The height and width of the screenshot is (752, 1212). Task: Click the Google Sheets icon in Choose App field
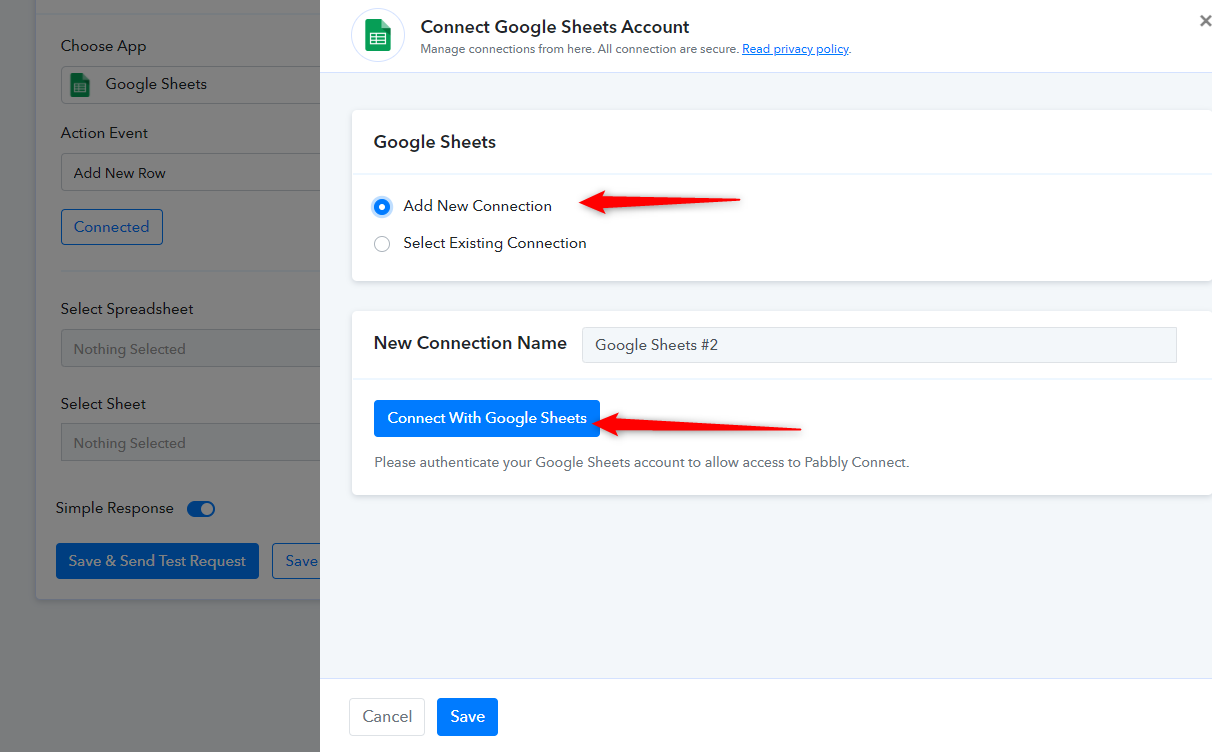pos(80,85)
